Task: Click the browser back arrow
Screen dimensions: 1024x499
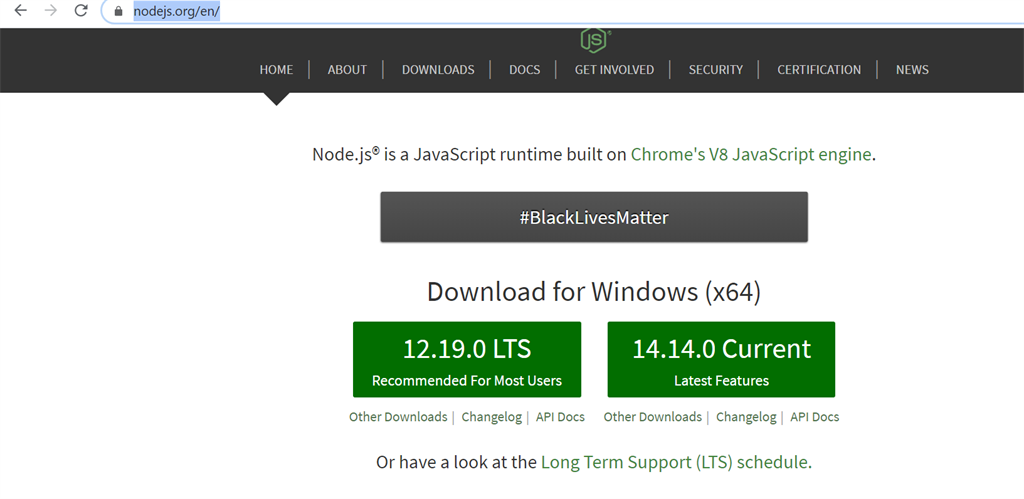Action: coord(21,10)
